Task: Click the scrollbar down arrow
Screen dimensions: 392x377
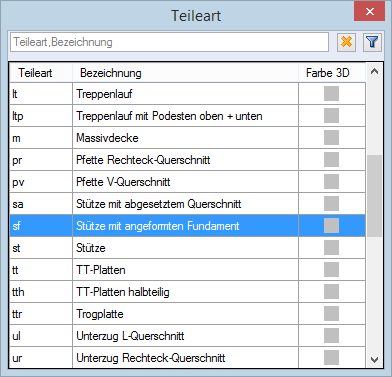Action: pyautogui.click(x=374, y=360)
